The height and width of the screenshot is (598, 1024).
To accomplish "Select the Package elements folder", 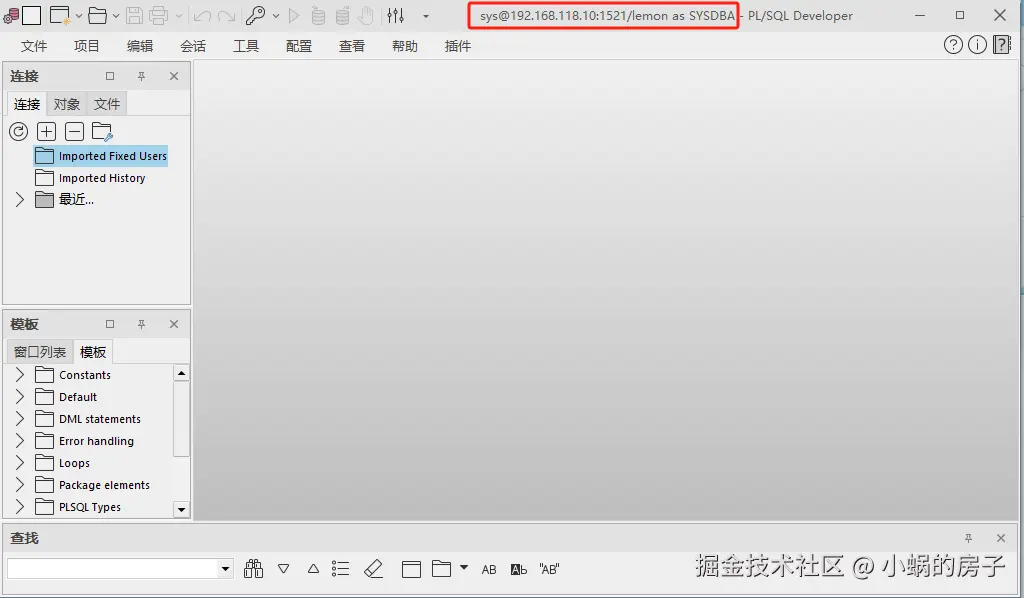I will click(92, 485).
